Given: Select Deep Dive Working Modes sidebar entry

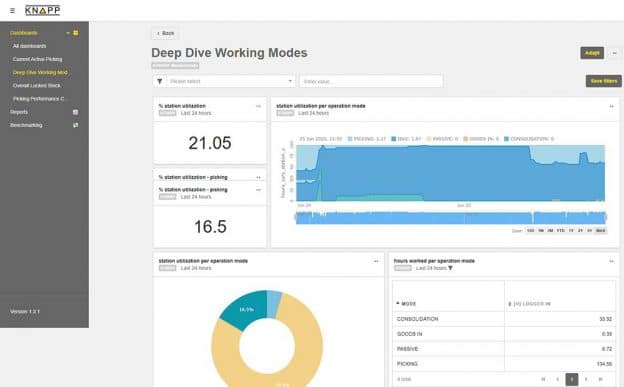Looking at the screenshot, I should click(40, 72).
